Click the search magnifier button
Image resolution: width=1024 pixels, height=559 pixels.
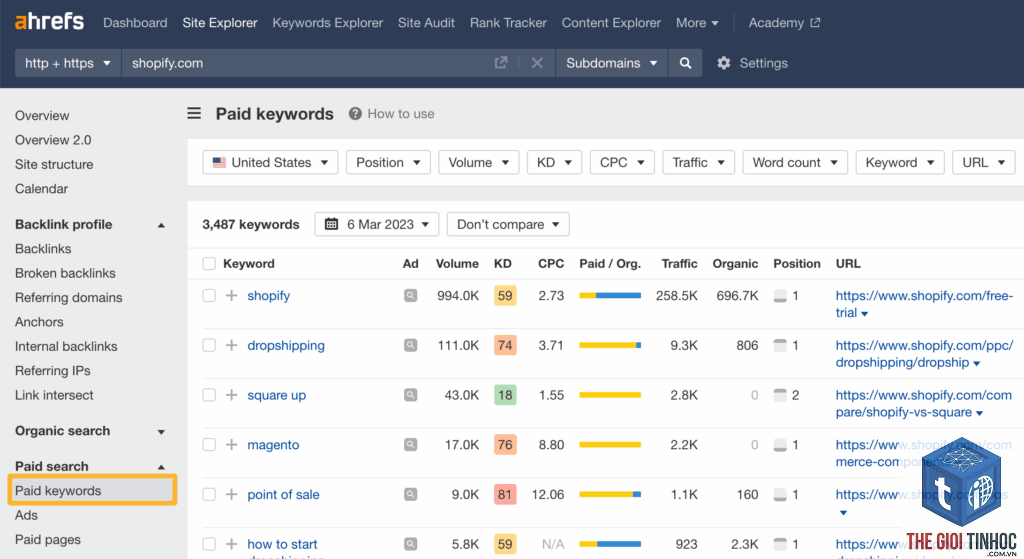pos(685,63)
